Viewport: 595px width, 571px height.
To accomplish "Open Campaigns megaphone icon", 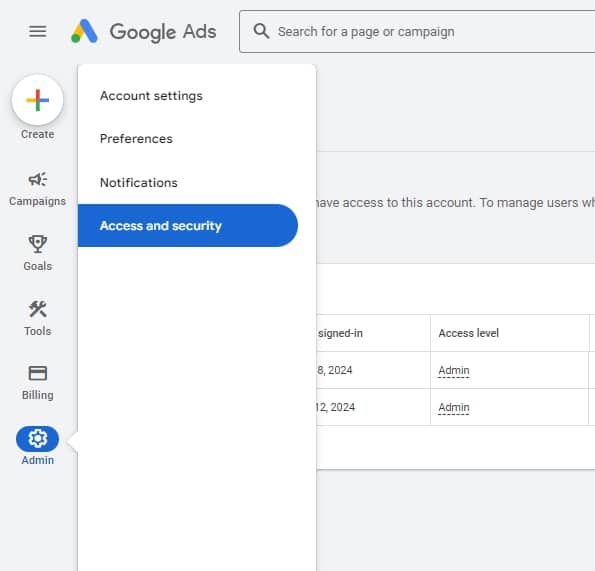I will pyautogui.click(x=38, y=179).
